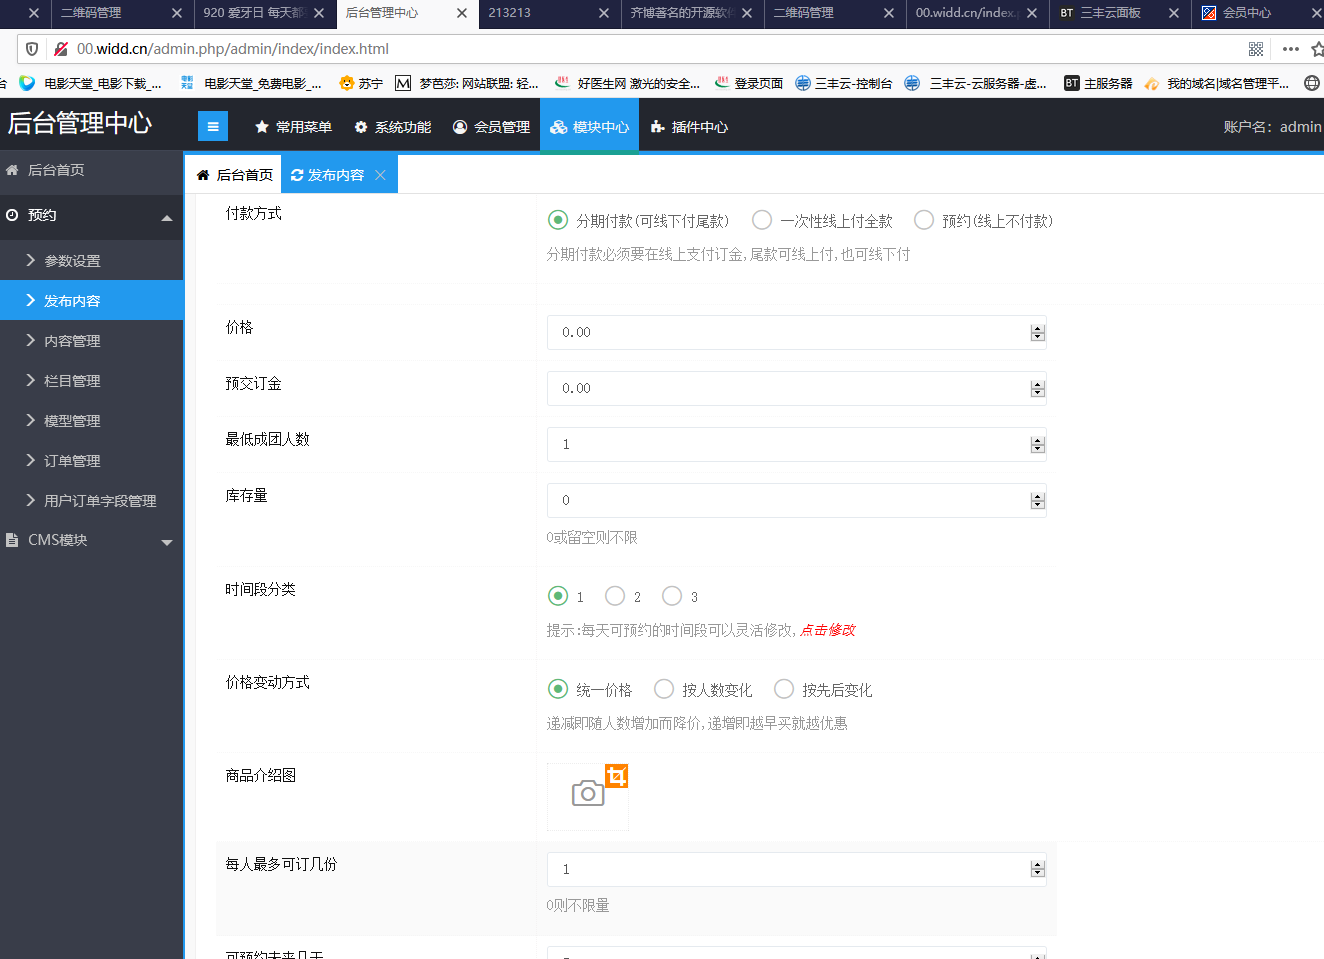Close the 发布内容 tab with X icon

pyautogui.click(x=380, y=175)
